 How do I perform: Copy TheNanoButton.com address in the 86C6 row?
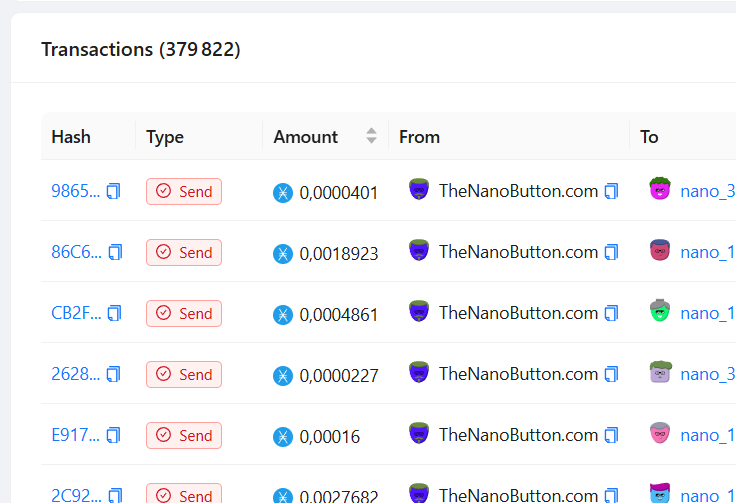click(x=611, y=252)
